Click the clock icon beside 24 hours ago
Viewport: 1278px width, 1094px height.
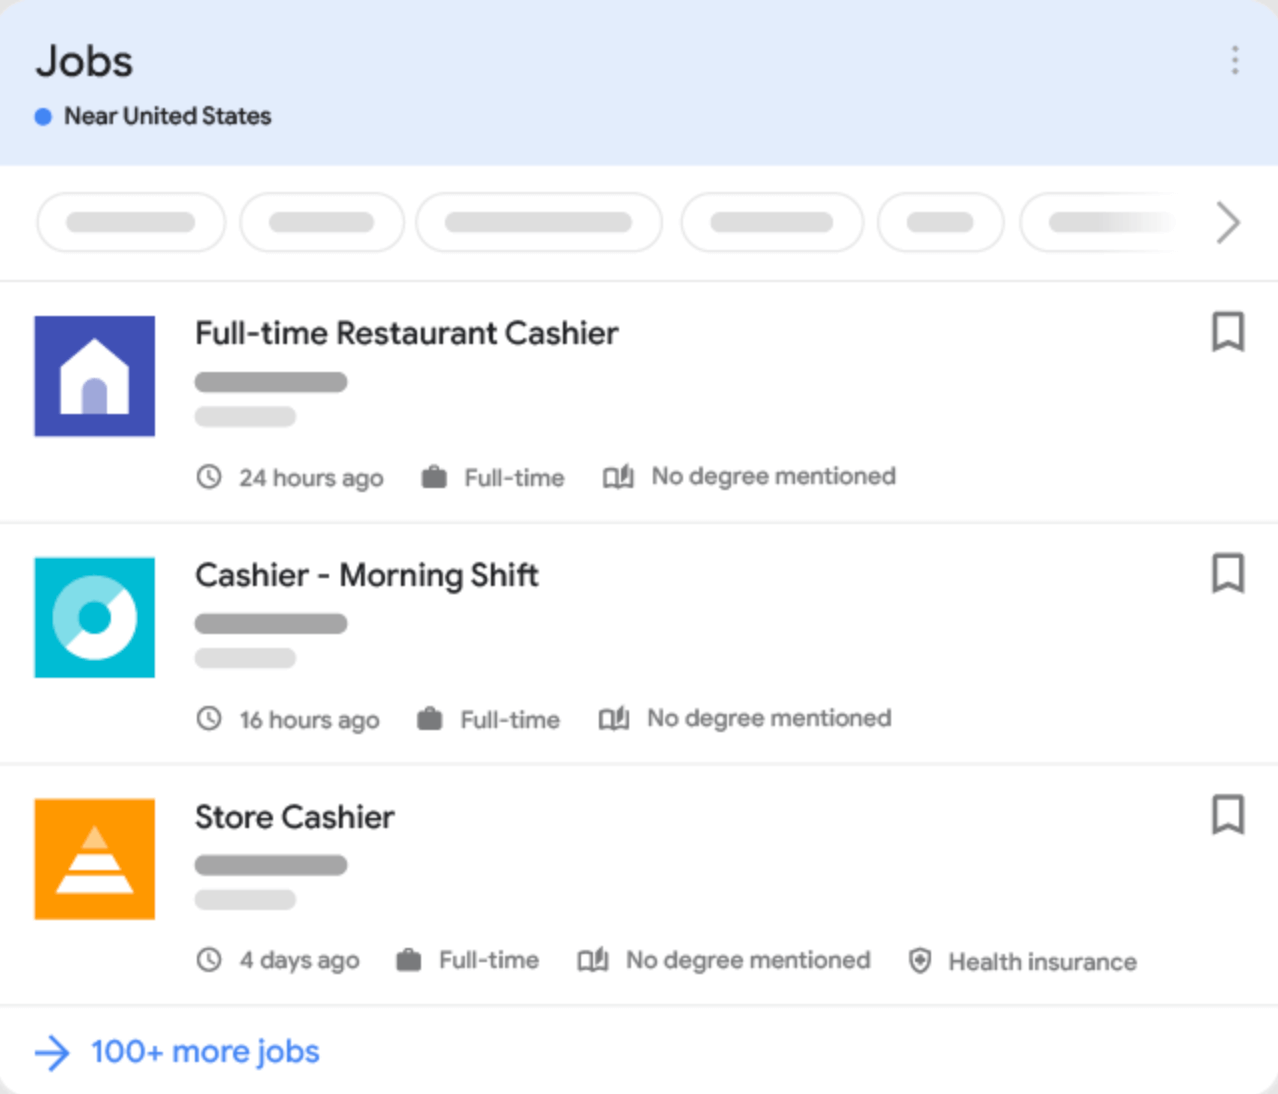click(209, 477)
